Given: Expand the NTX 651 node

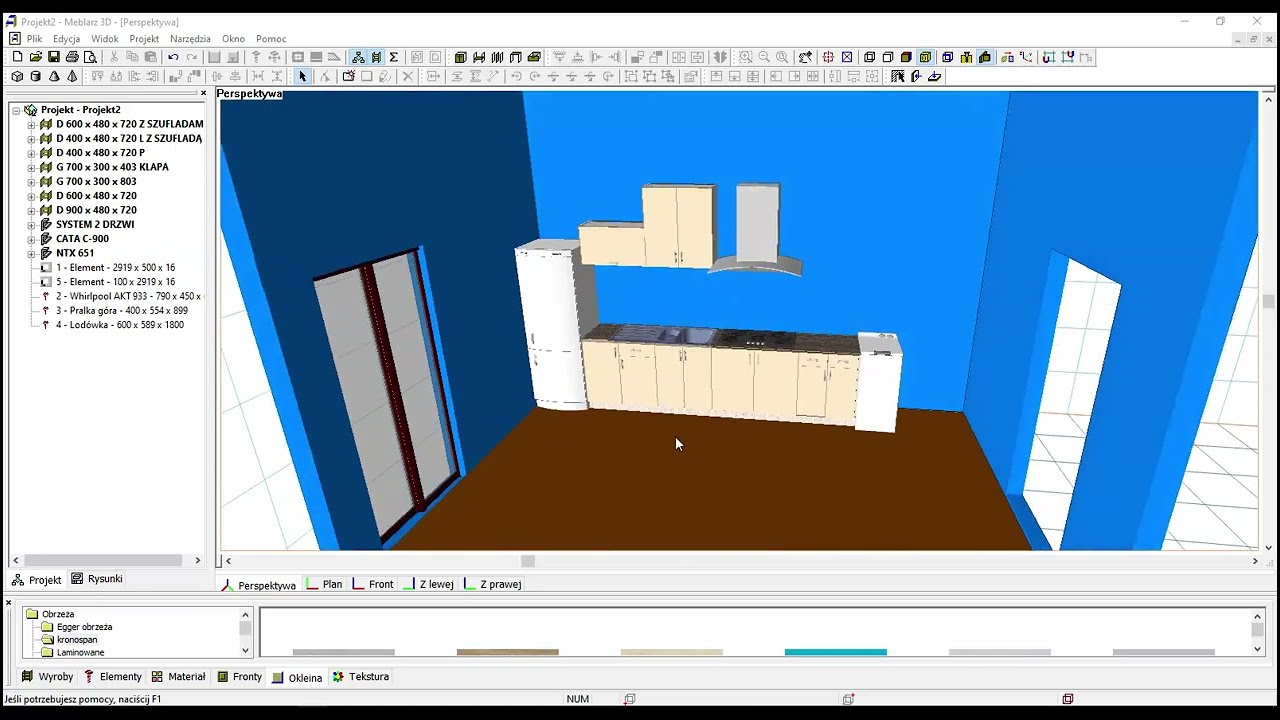Looking at the screenshot, I should 31,253.
